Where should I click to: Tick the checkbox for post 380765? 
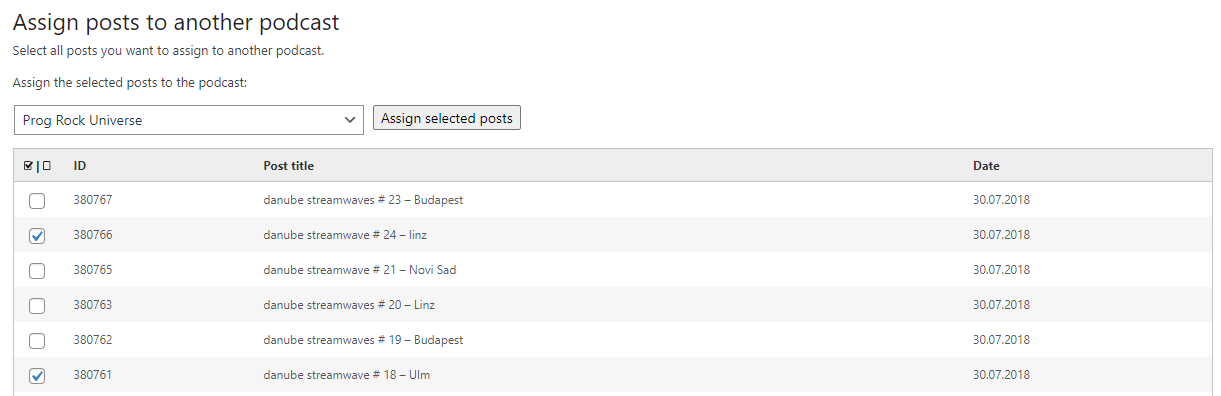[x=37, y=271]
